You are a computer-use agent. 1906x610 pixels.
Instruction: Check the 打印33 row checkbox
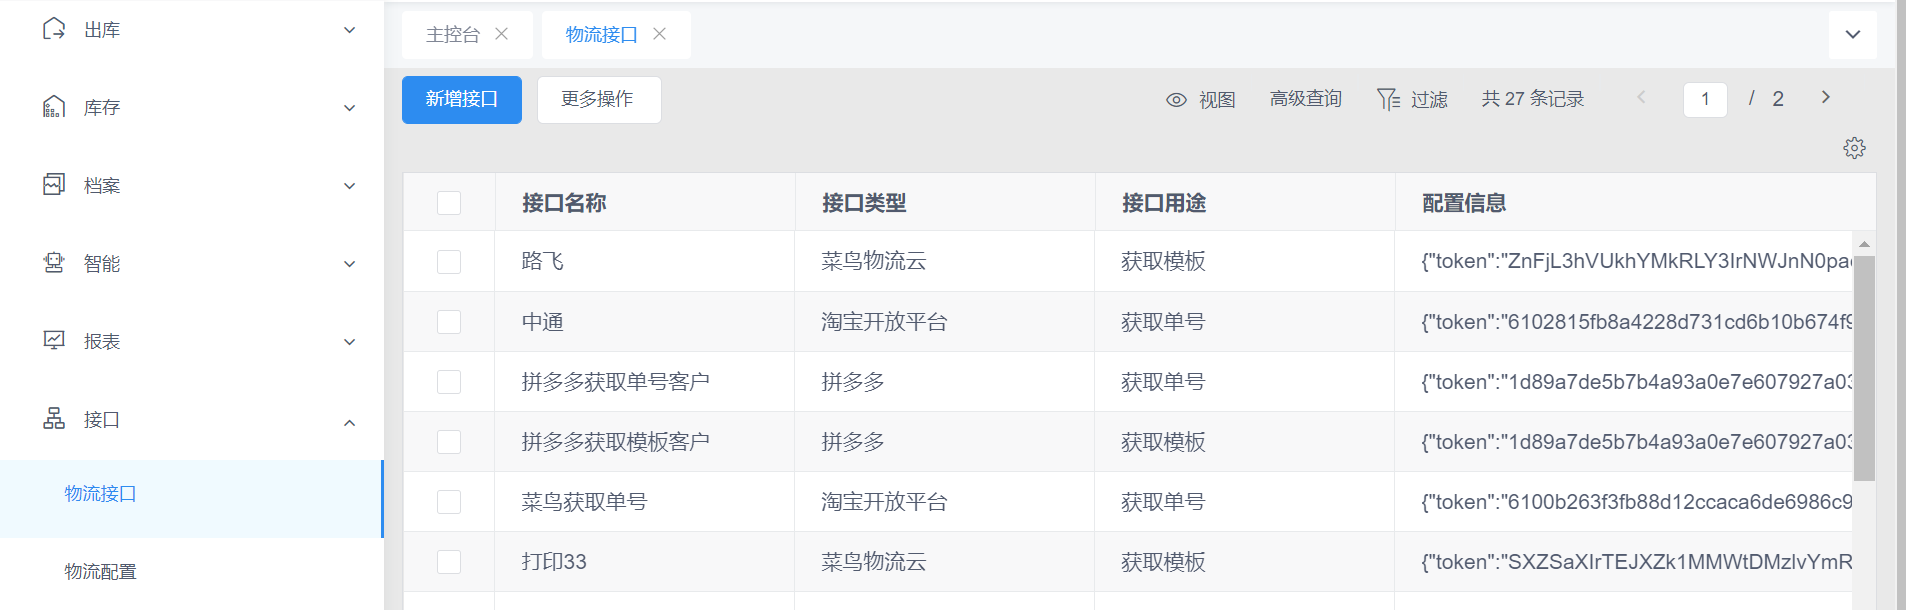[449, 562]
